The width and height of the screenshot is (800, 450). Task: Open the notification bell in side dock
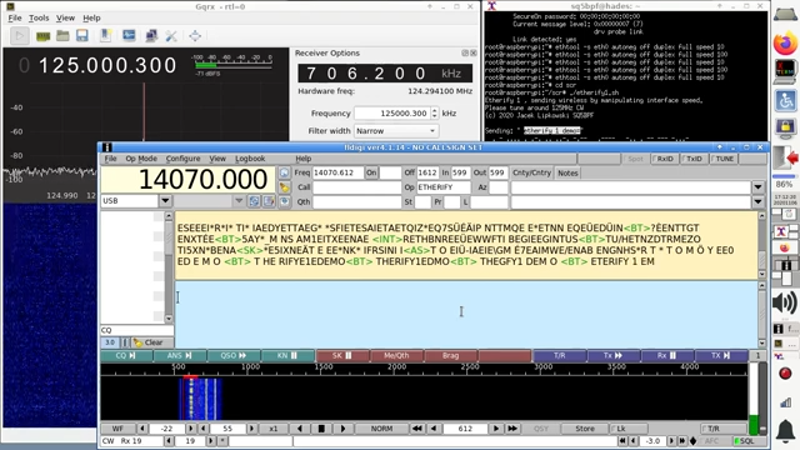(x=785, y=431)
